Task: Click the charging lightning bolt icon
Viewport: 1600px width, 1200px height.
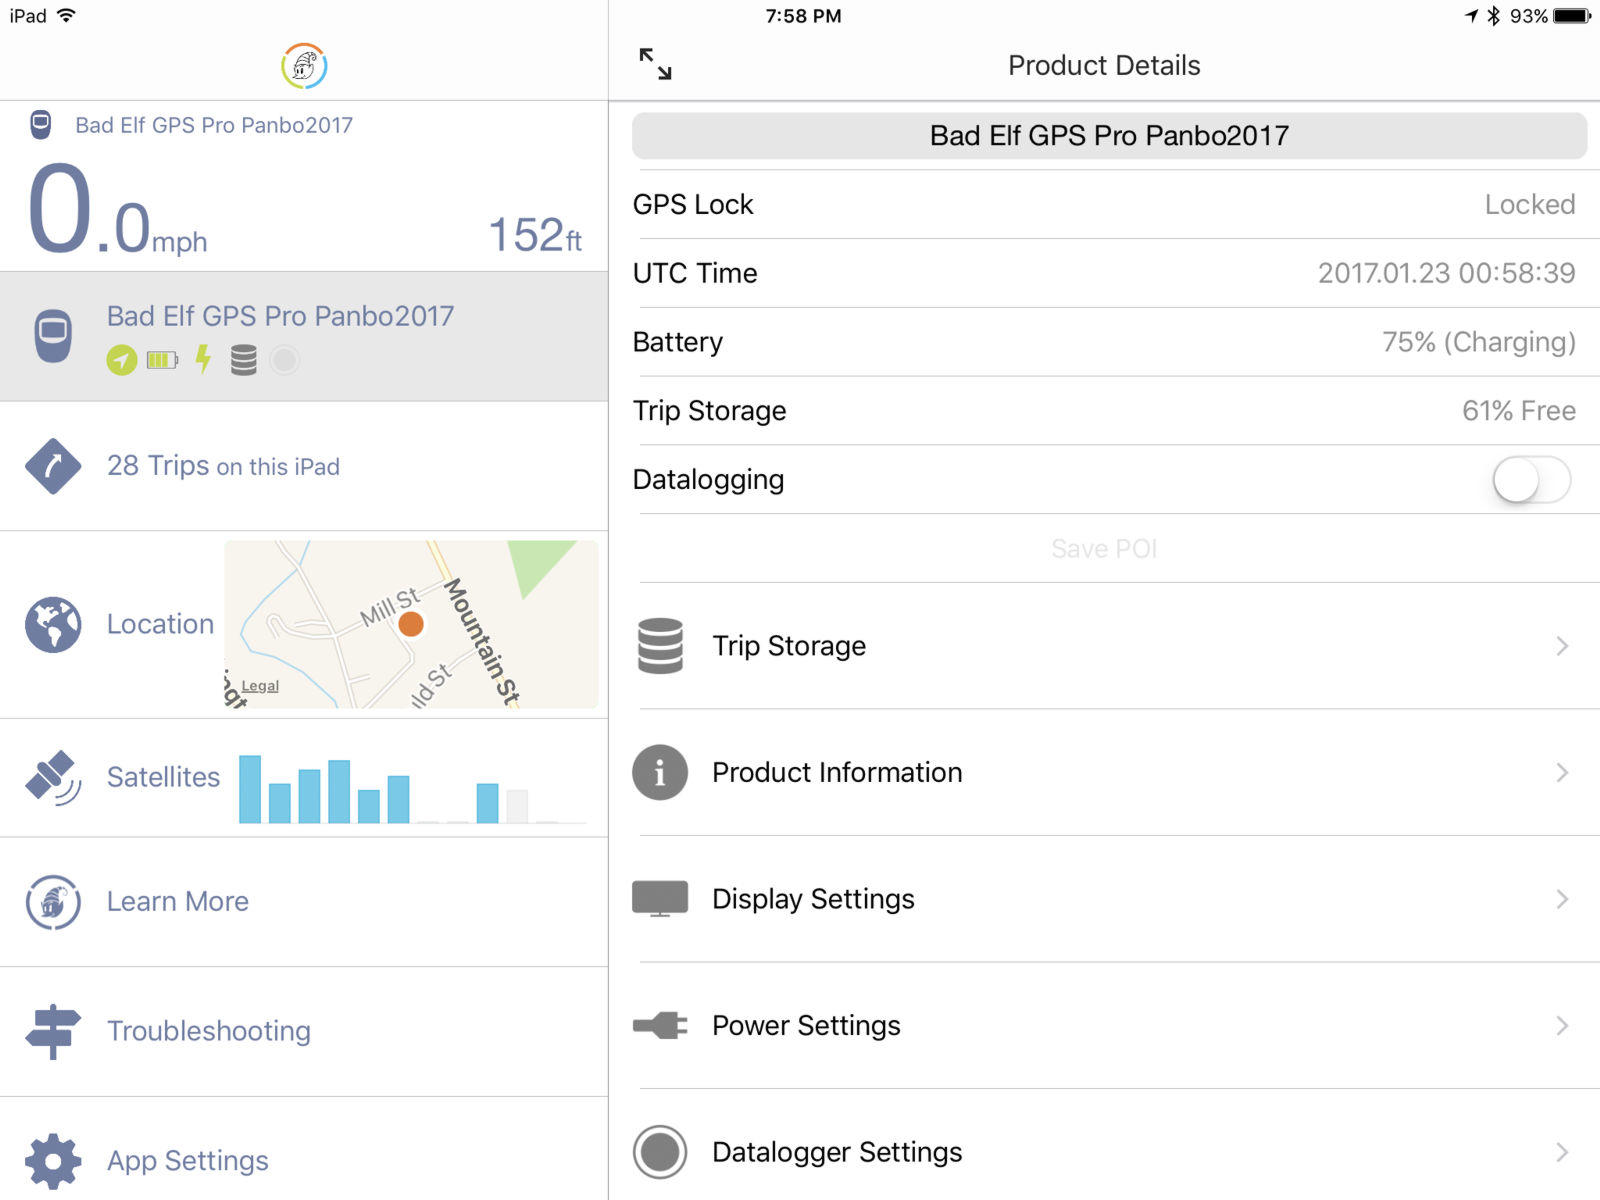Action: [203, 359]
